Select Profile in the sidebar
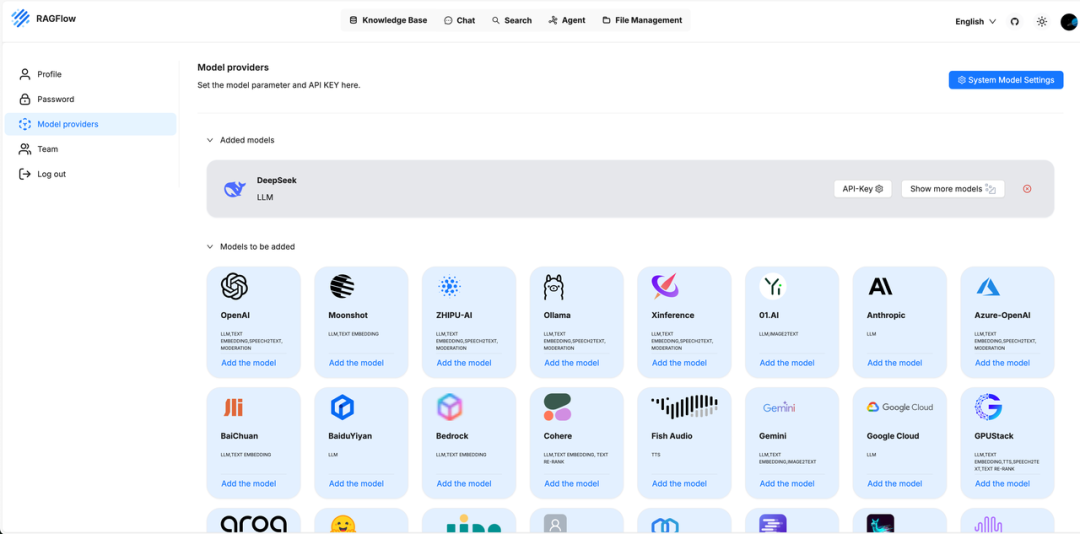This screenshot has width=1080, height=534. [90, 74]
